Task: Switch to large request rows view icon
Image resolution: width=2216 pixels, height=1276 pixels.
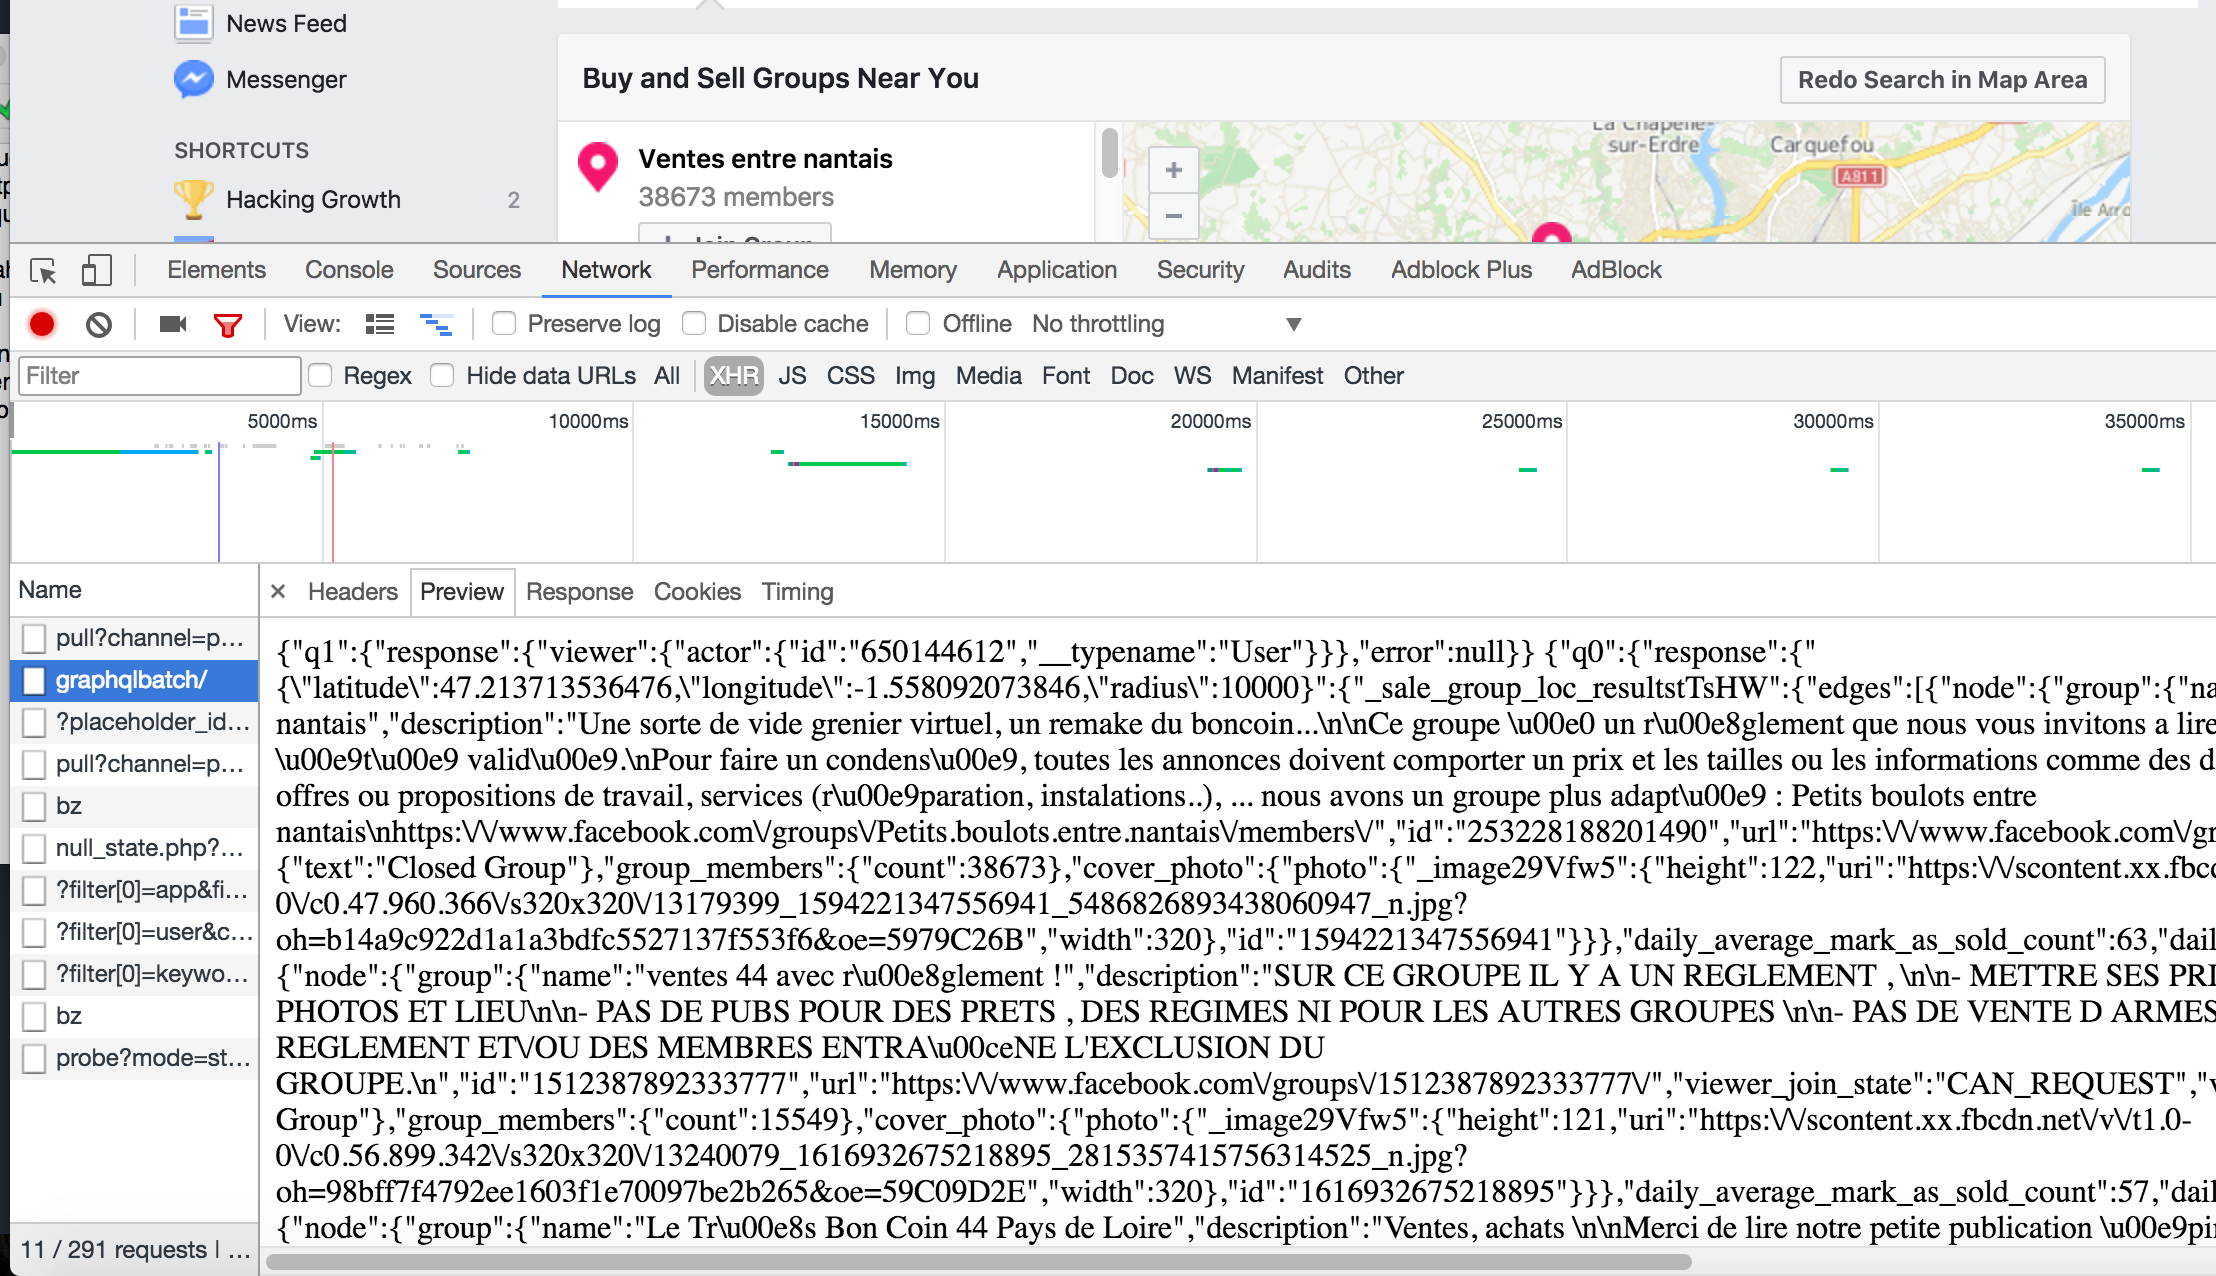Action: [380, 324]
